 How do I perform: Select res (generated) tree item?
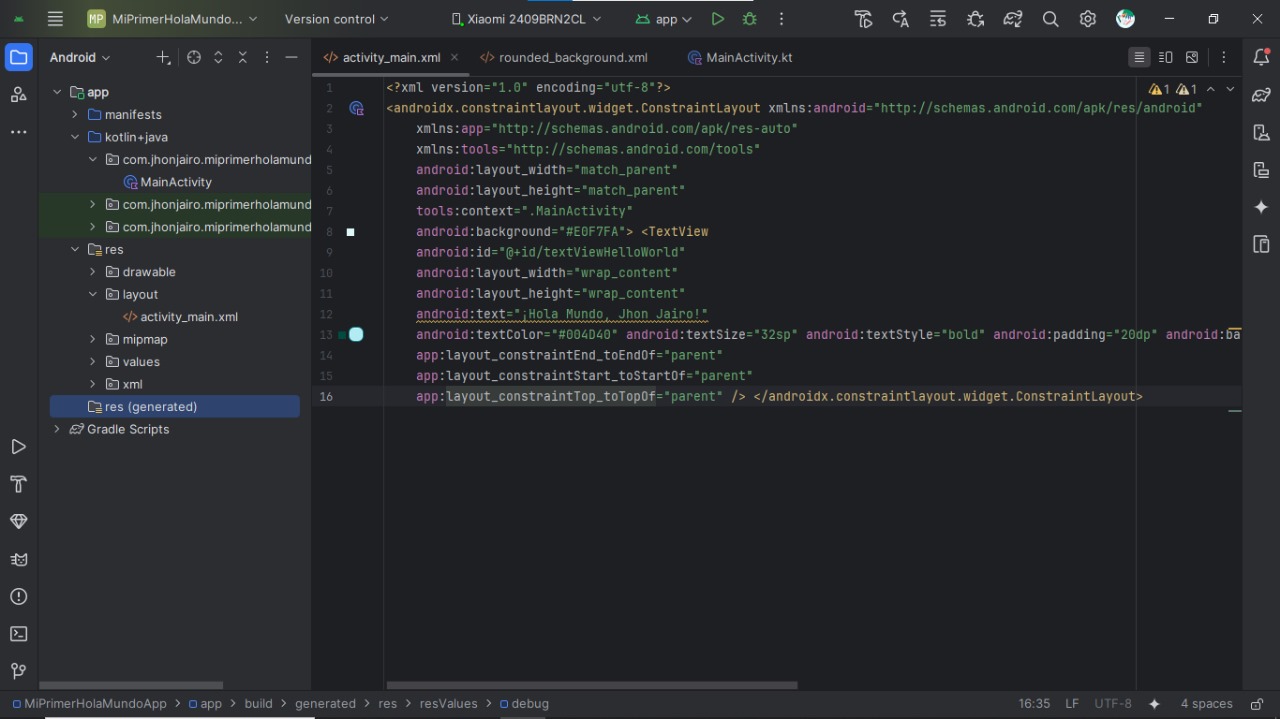click(175, 407)
